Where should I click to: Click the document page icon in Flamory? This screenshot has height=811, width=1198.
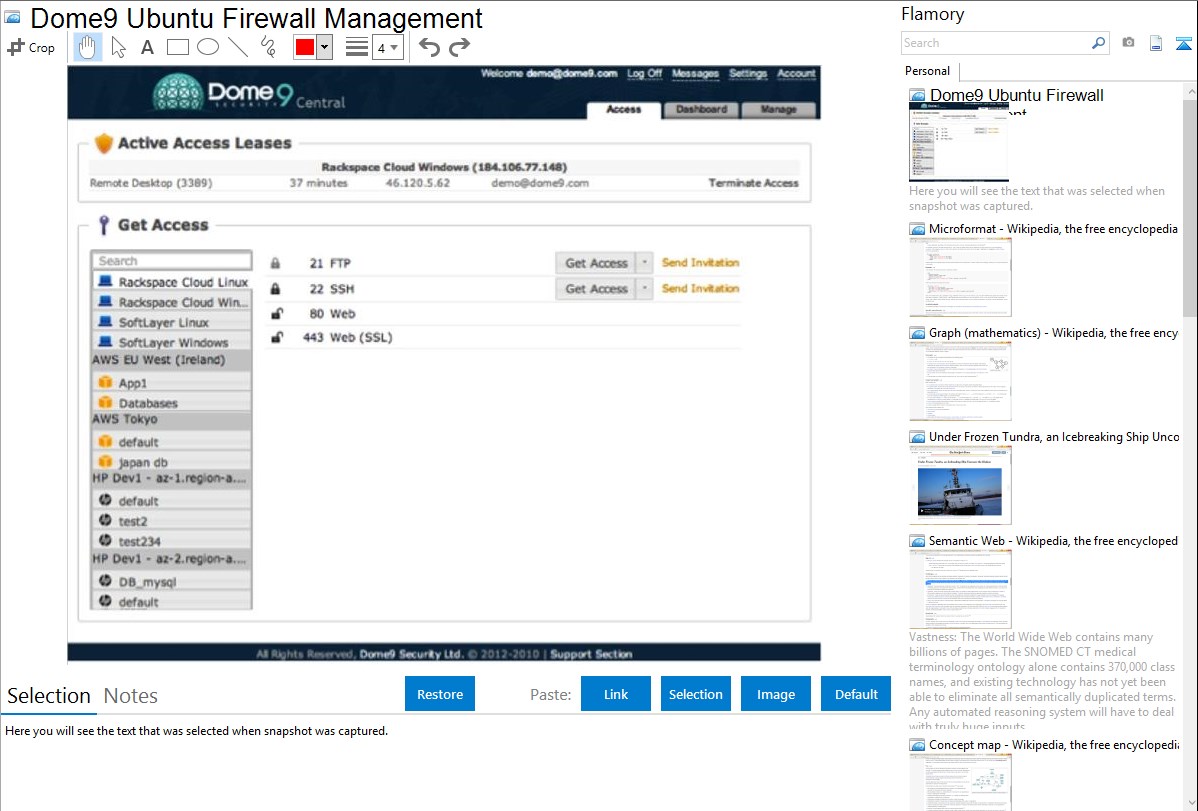click(x=1156, y=43)
